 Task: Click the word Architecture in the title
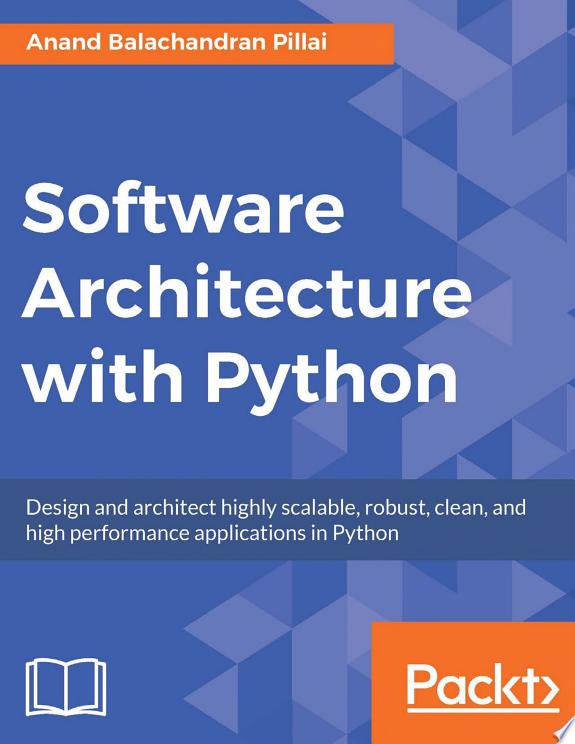246,291
